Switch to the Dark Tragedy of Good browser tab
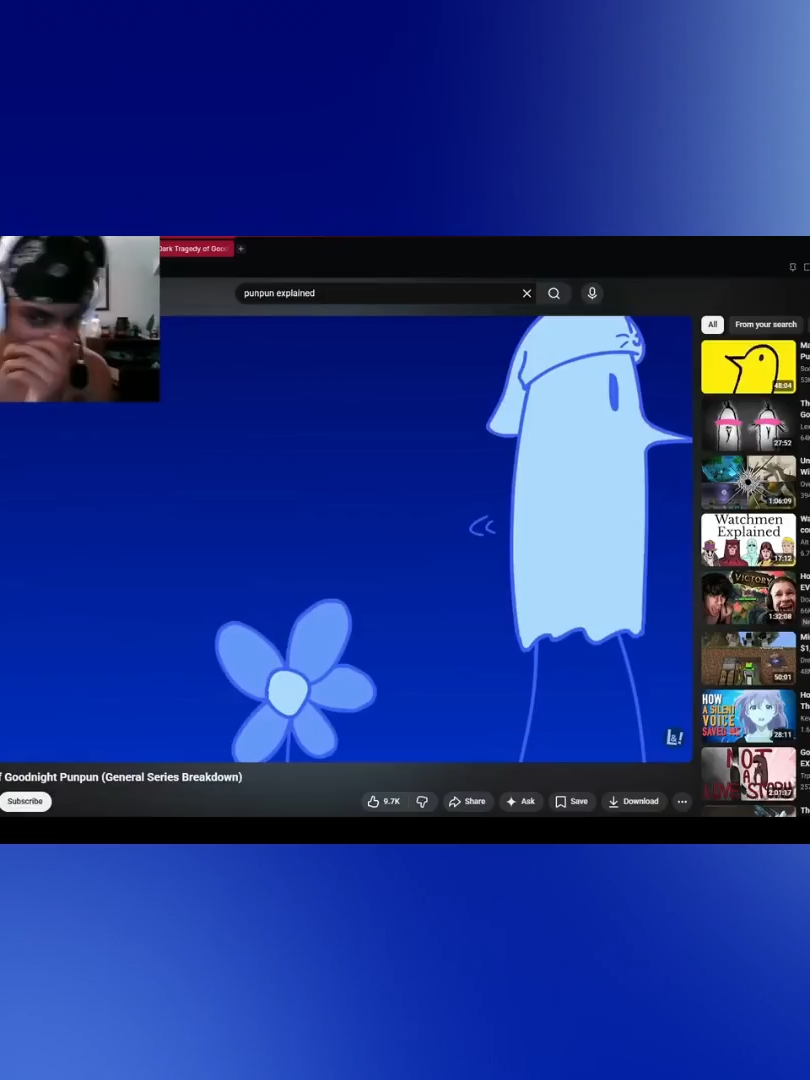The height and width of the screenshot is (1080, 810). [196, 249]
